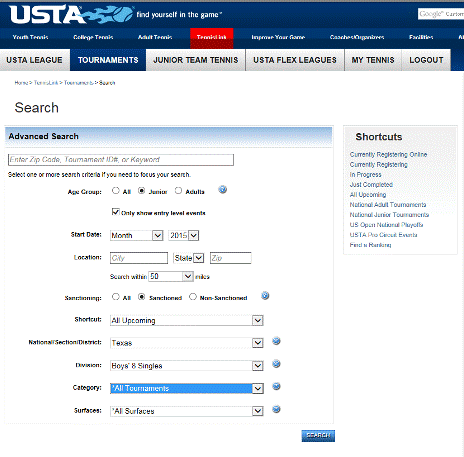Open Facilities menu
Image resolution: width=464 pixels, height=457 pixels.
click(421, 37)
